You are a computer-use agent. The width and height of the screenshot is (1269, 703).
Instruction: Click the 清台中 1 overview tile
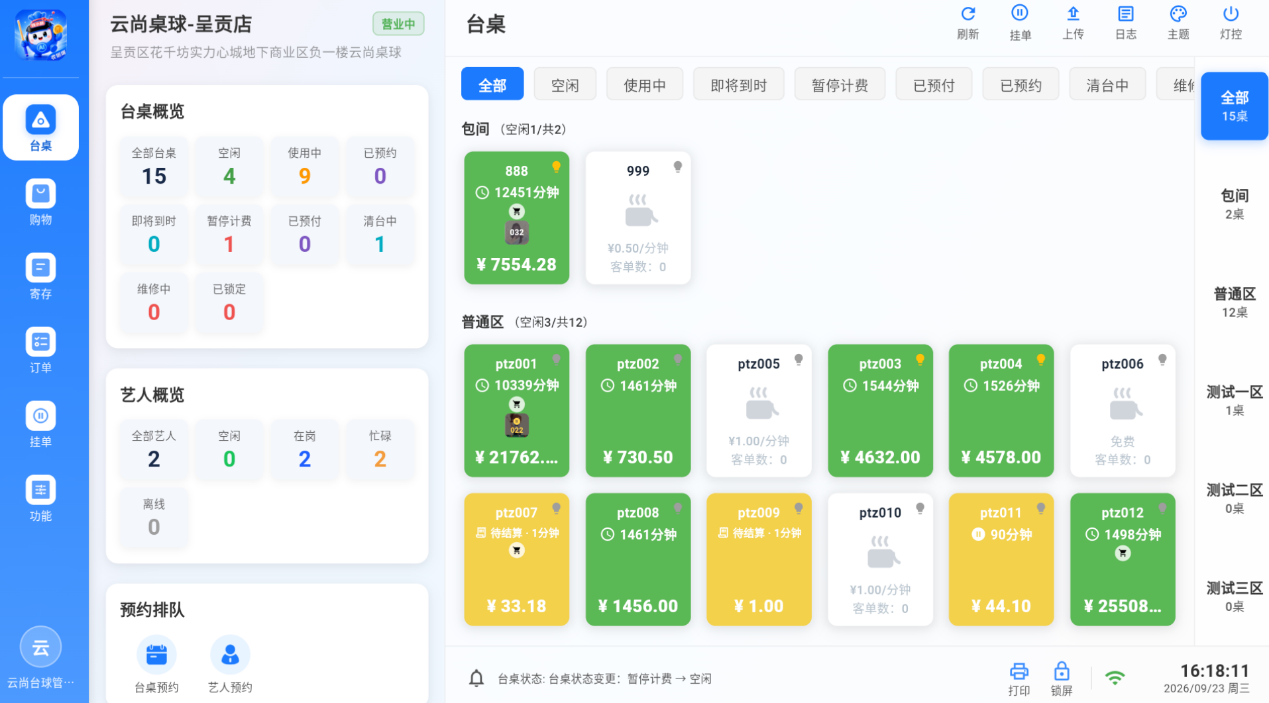380,234
